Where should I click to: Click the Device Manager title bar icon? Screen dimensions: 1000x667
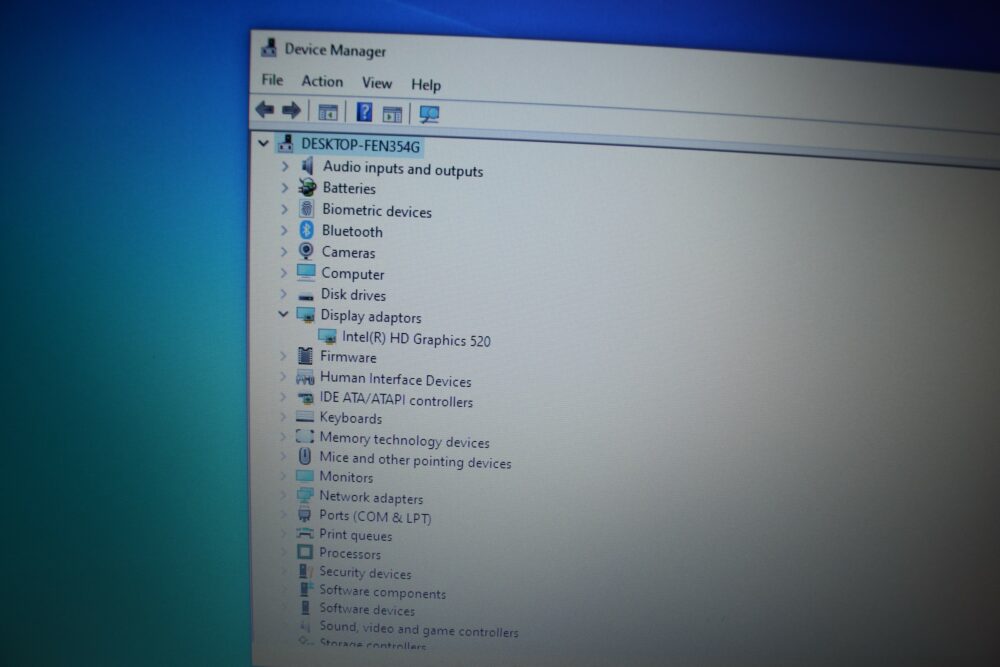[x=269, y=48]
